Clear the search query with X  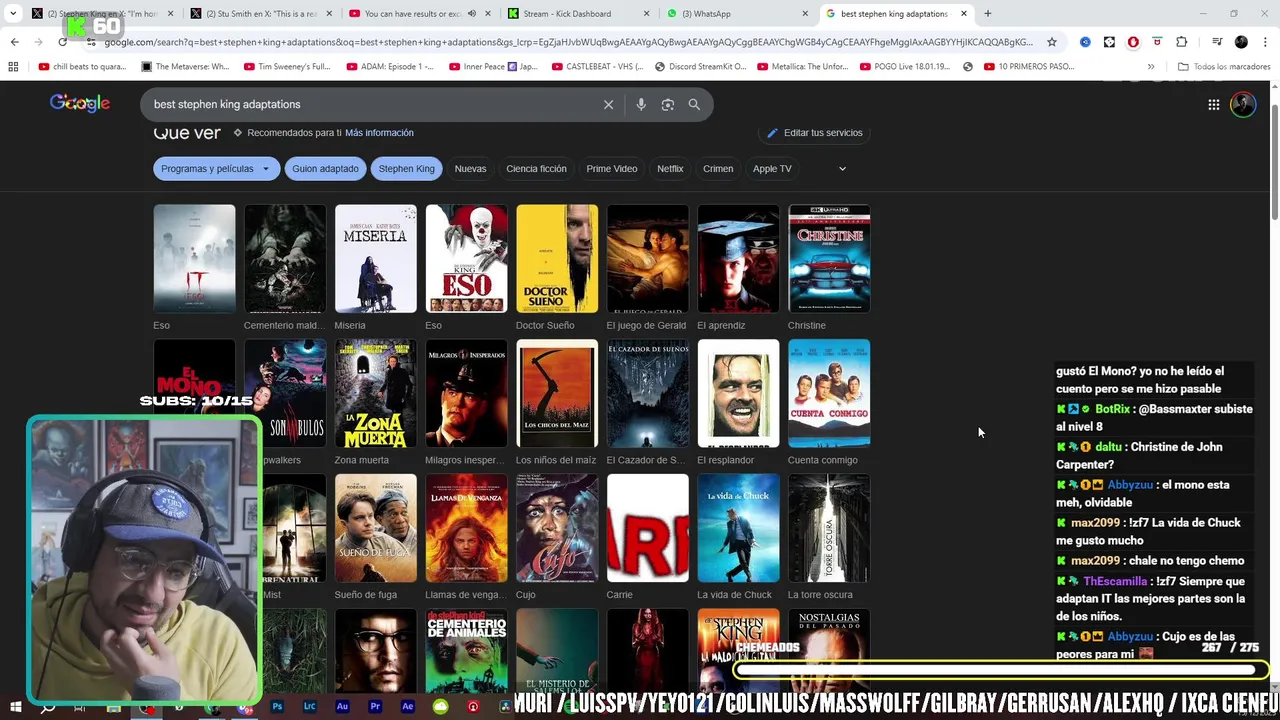tap(608, 104)
